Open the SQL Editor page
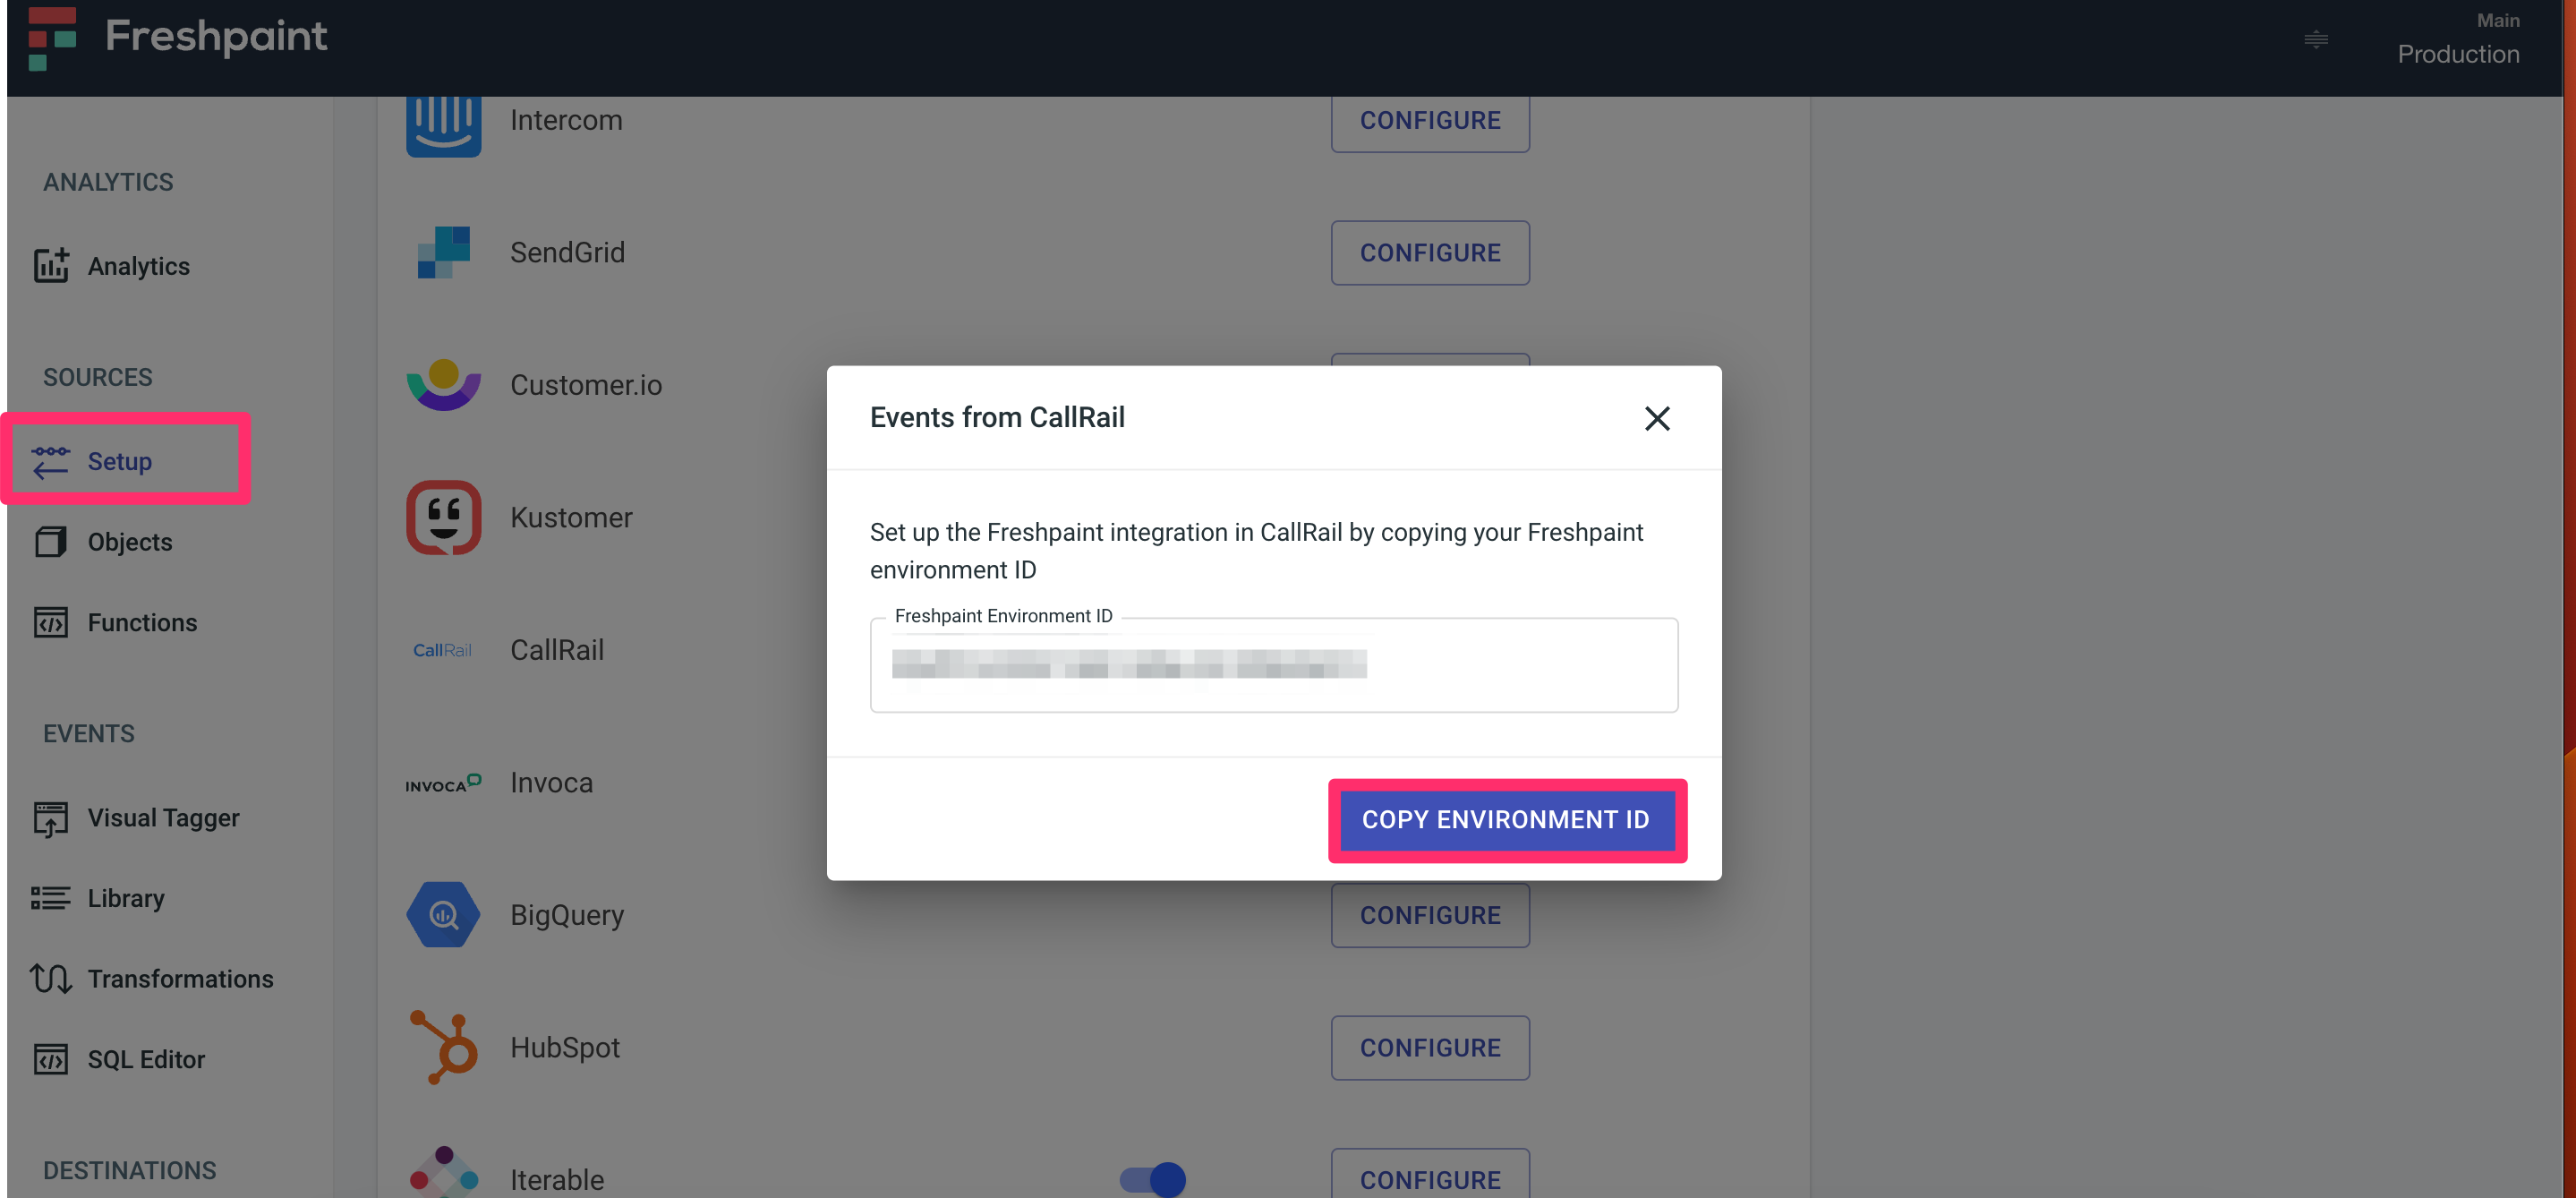This screenshot has height=1198, width=2576. (x=146, y=1059)
